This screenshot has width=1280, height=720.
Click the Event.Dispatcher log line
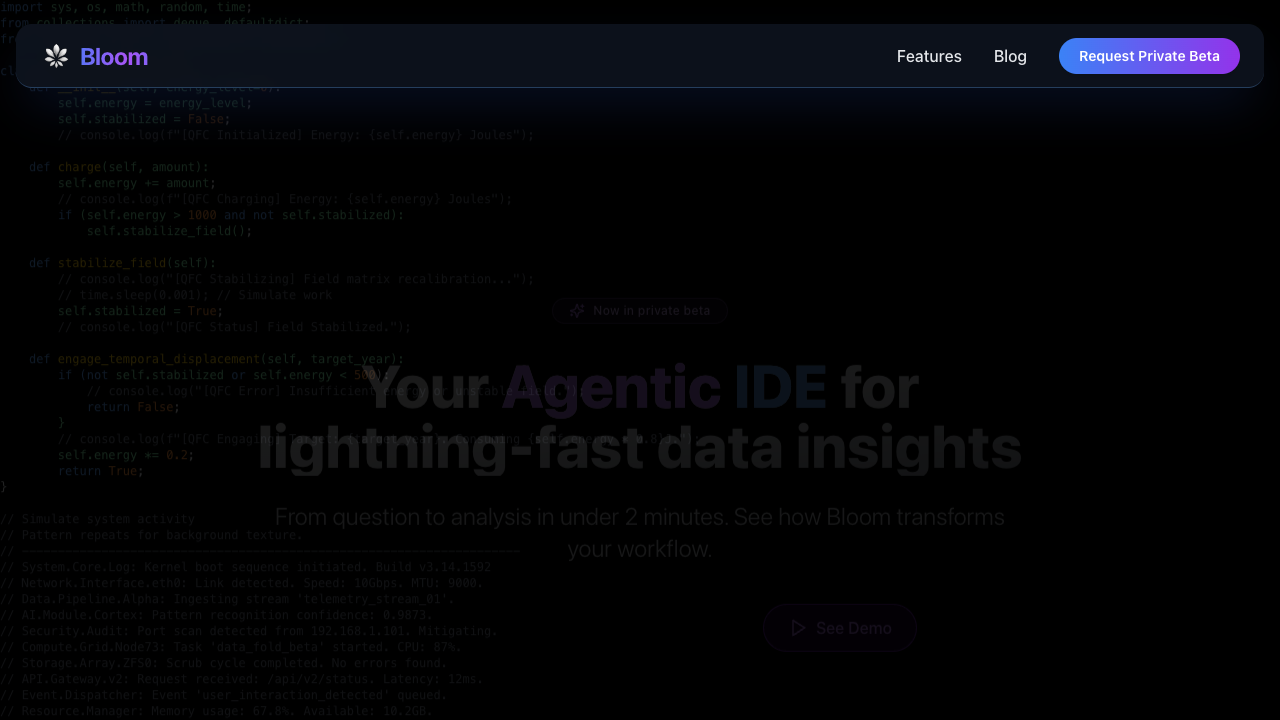[224, 695]
